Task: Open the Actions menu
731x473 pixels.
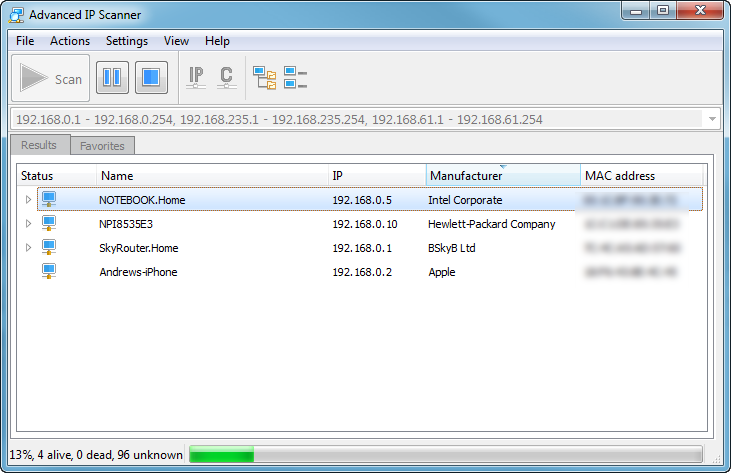Action: click(70, 41)
